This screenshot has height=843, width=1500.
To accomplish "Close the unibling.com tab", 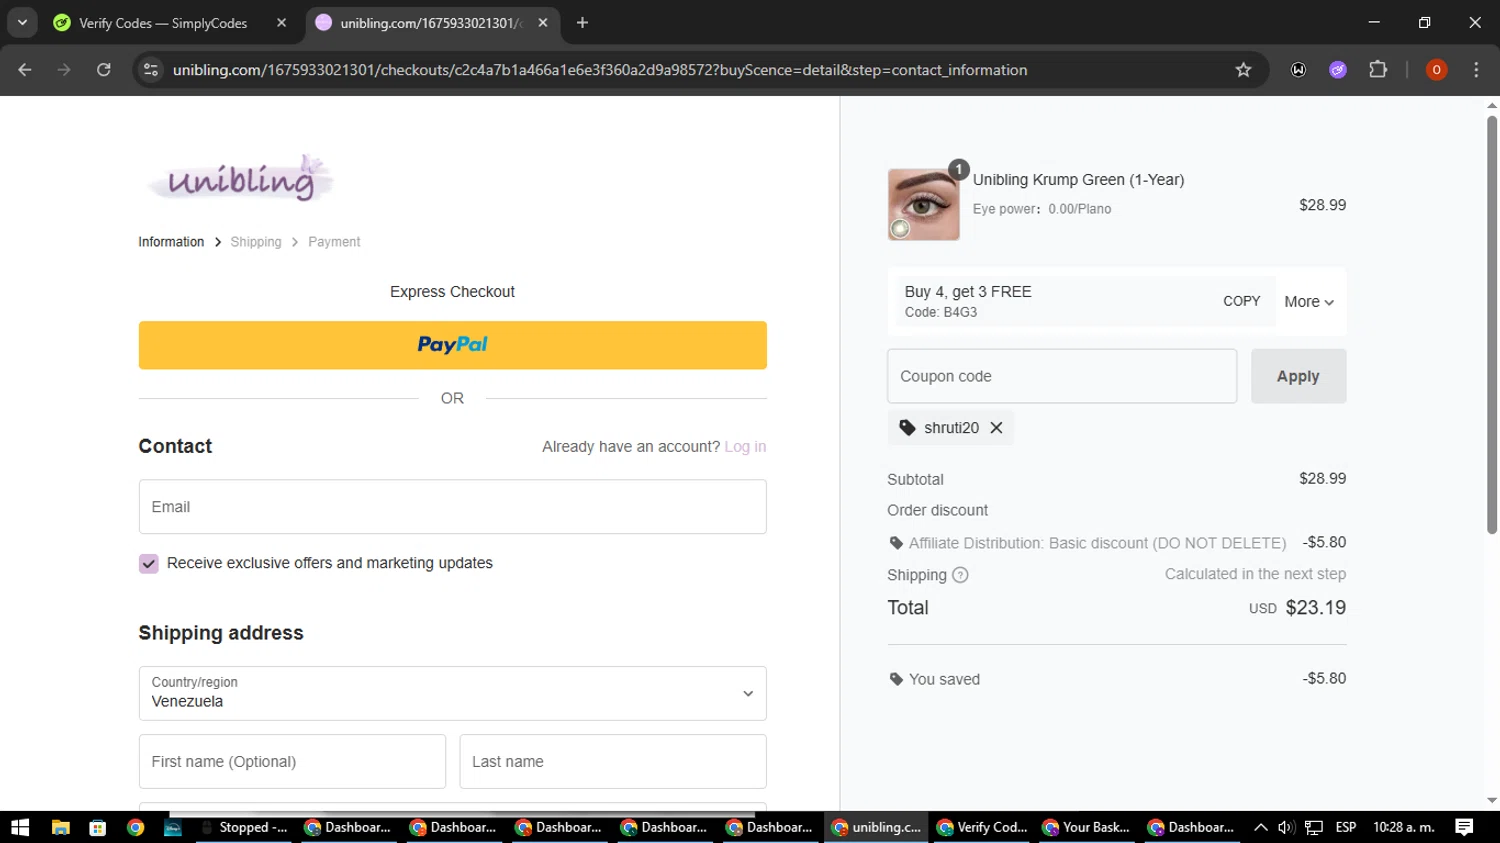I will (543, 23).
